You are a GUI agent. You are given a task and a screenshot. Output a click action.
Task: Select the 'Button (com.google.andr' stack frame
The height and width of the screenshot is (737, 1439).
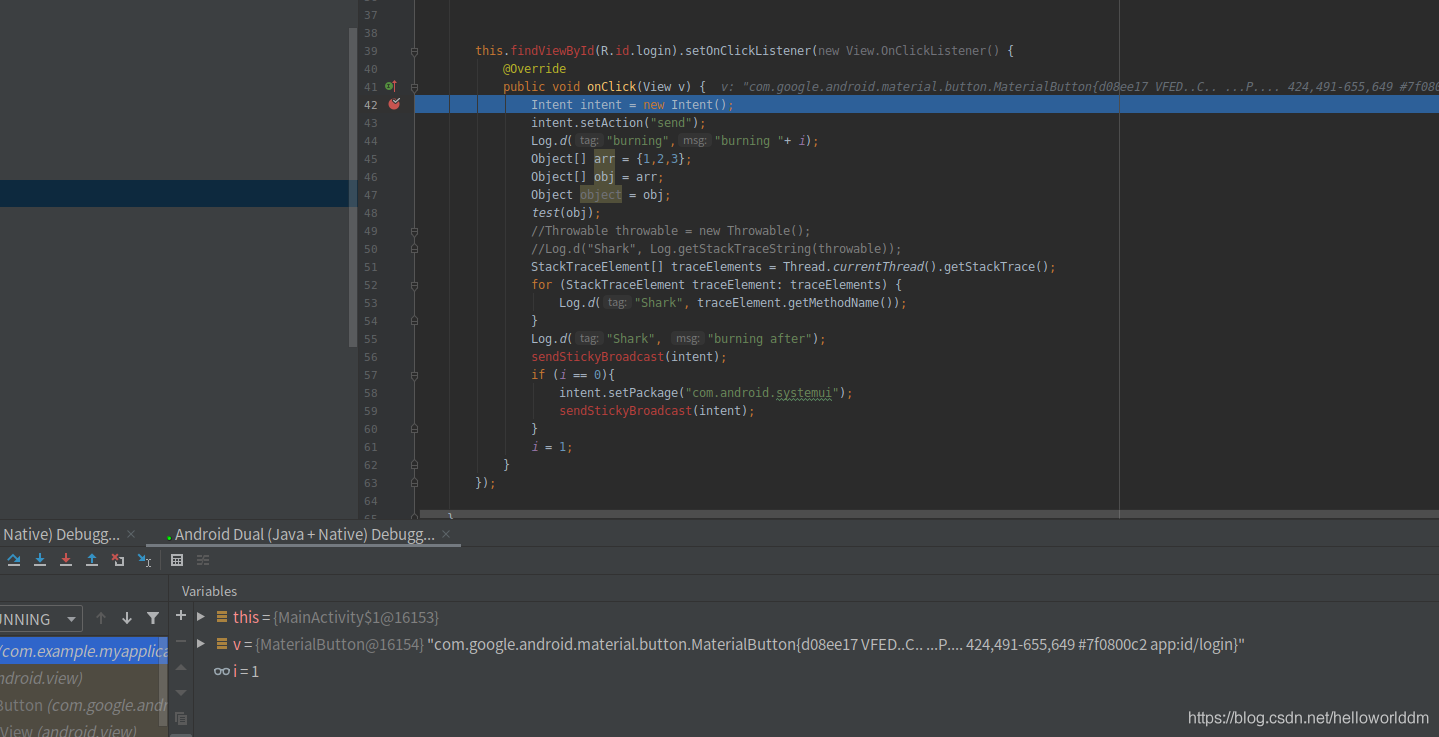point(84,705)
